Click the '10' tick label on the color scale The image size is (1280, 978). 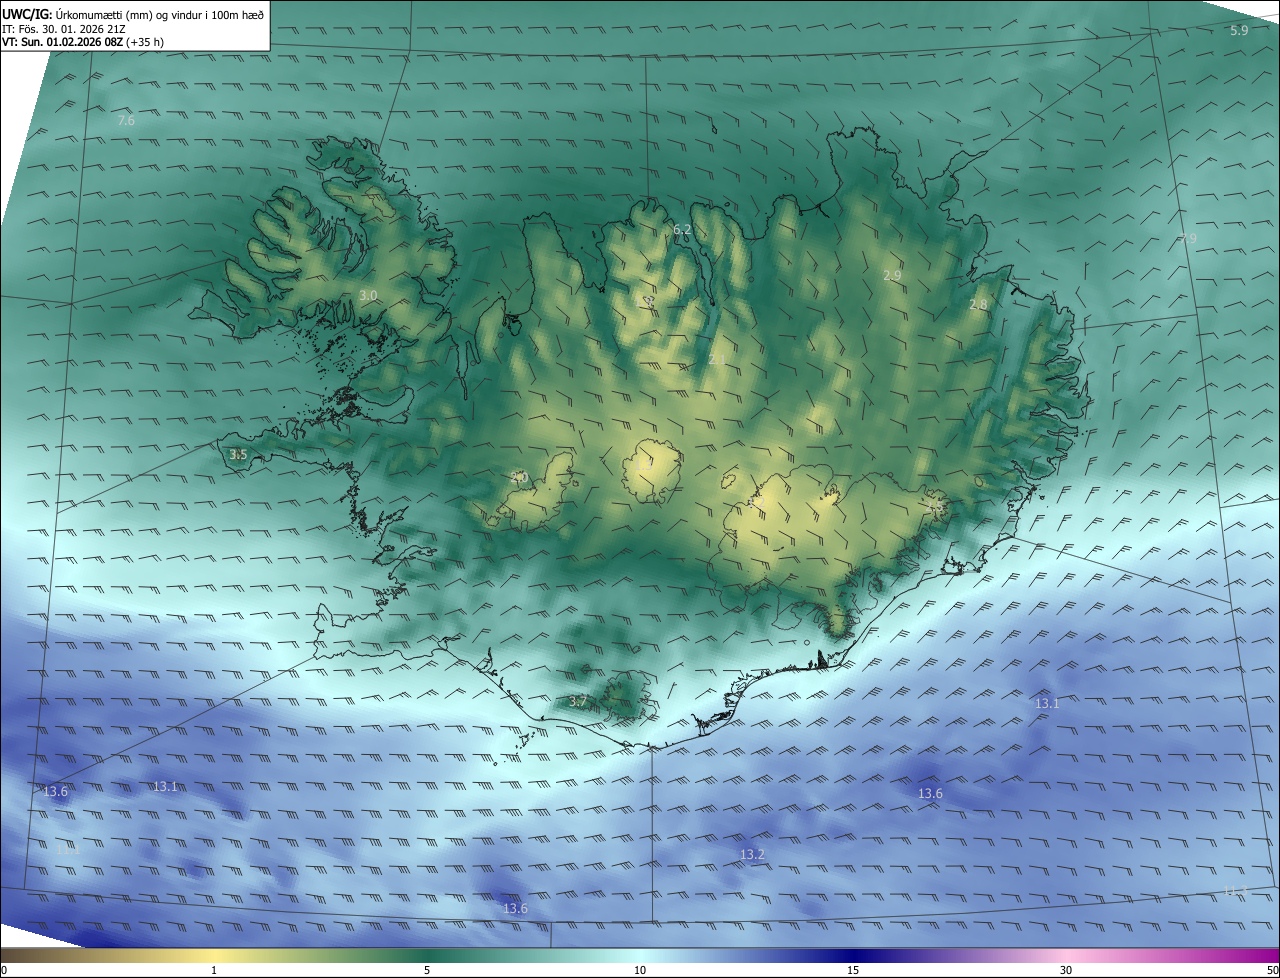pyautogui.click(x=640, y=970)
